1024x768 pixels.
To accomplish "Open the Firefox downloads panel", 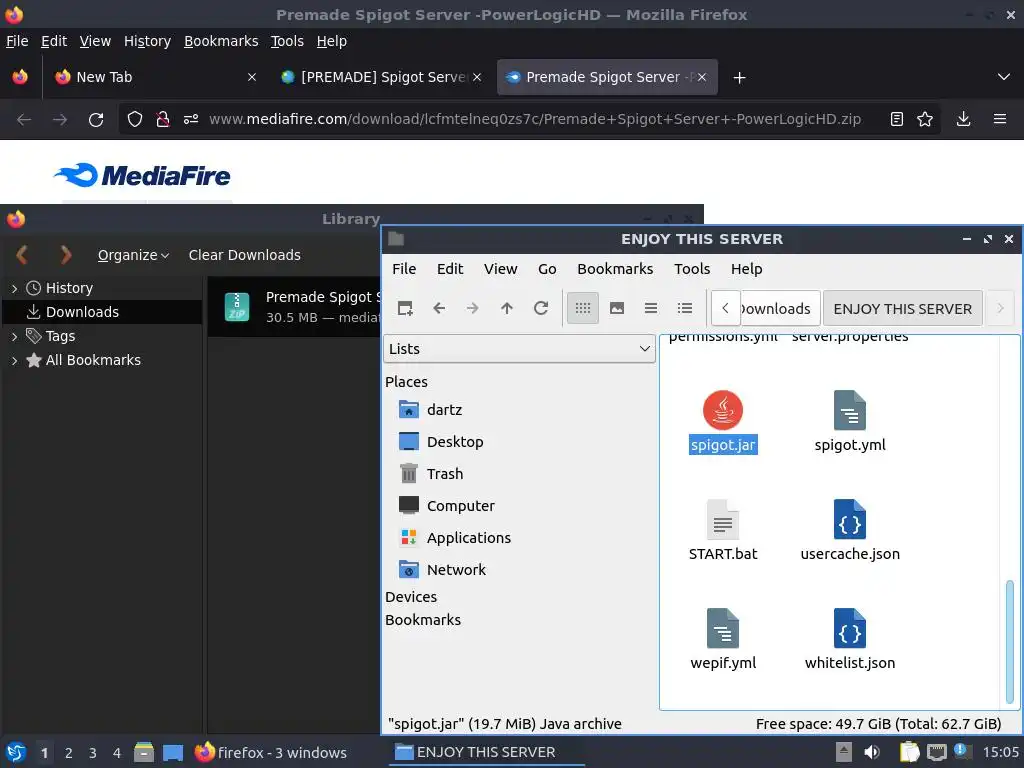I will click(x=963, y=119).
